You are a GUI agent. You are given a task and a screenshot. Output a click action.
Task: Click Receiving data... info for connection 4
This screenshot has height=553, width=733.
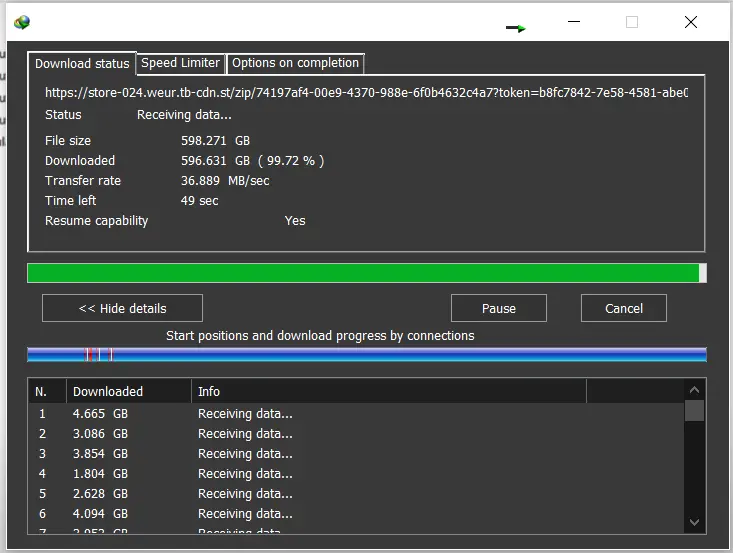click(x=245, y=474)
